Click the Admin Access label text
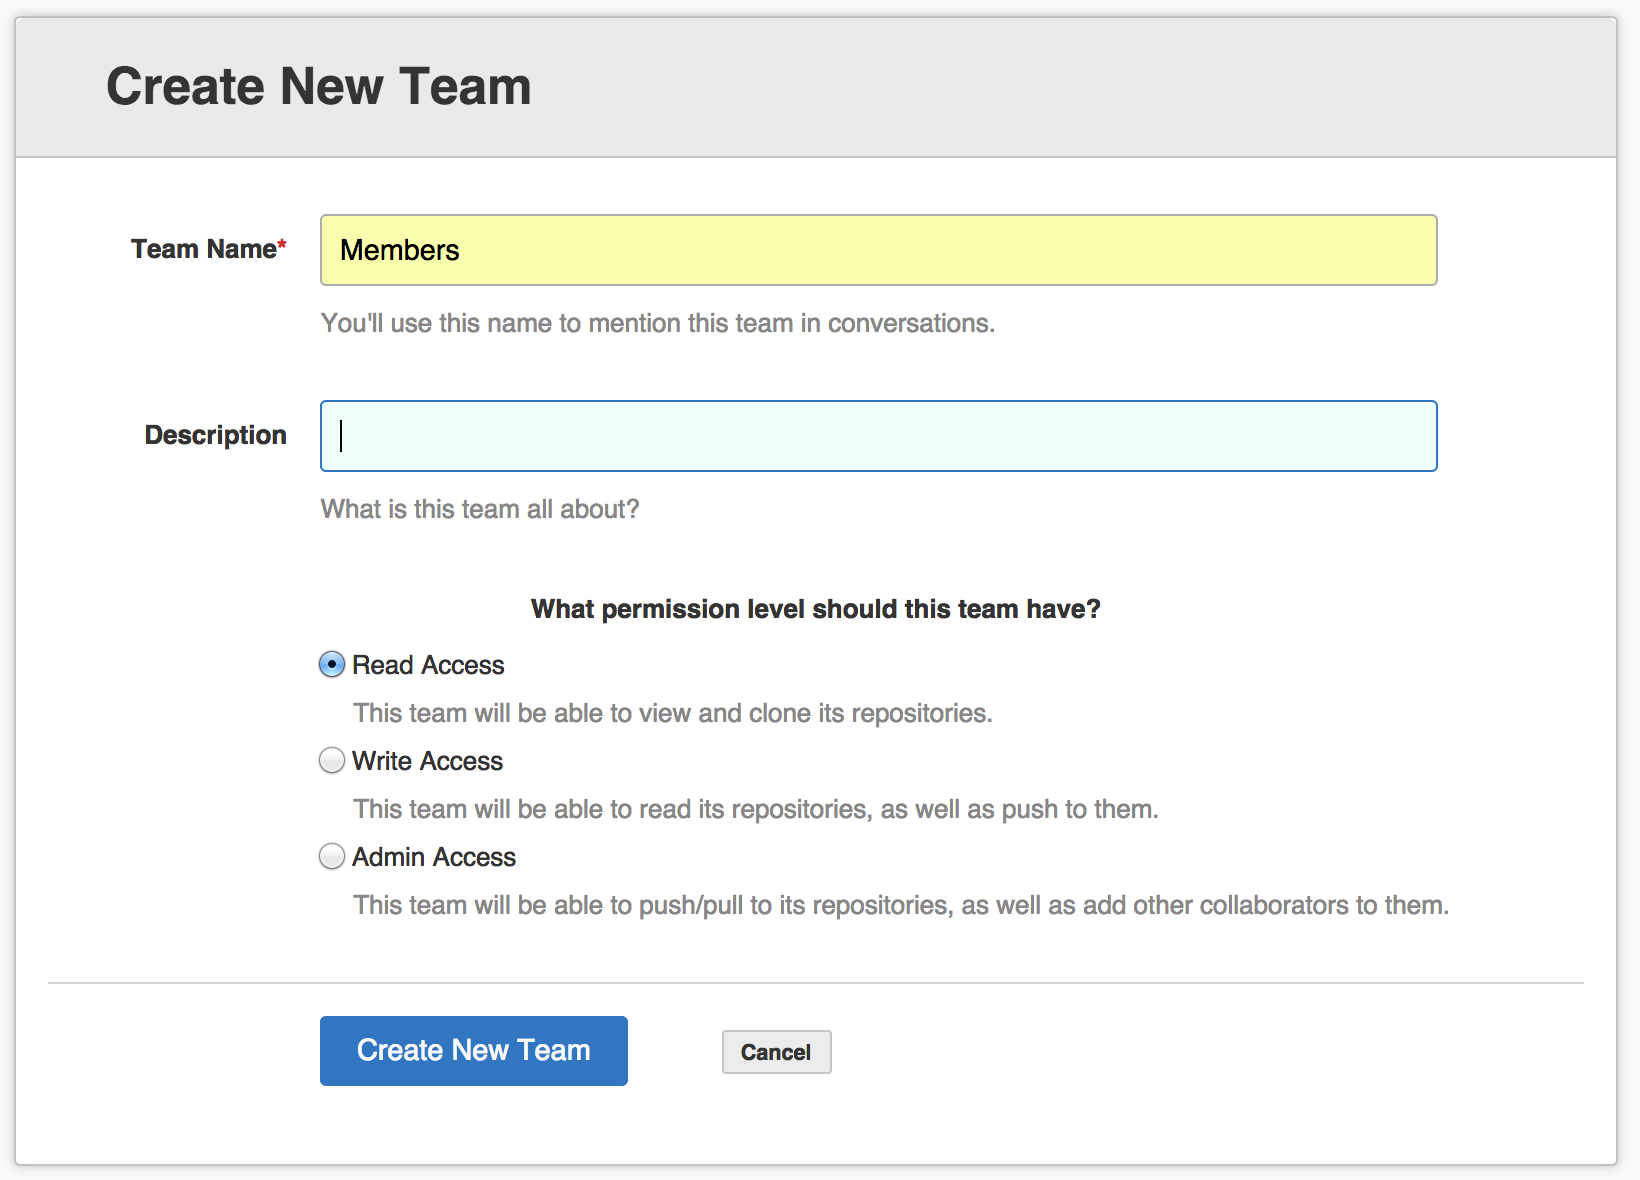This screenshot has height=1180, width=1640. 434,857
